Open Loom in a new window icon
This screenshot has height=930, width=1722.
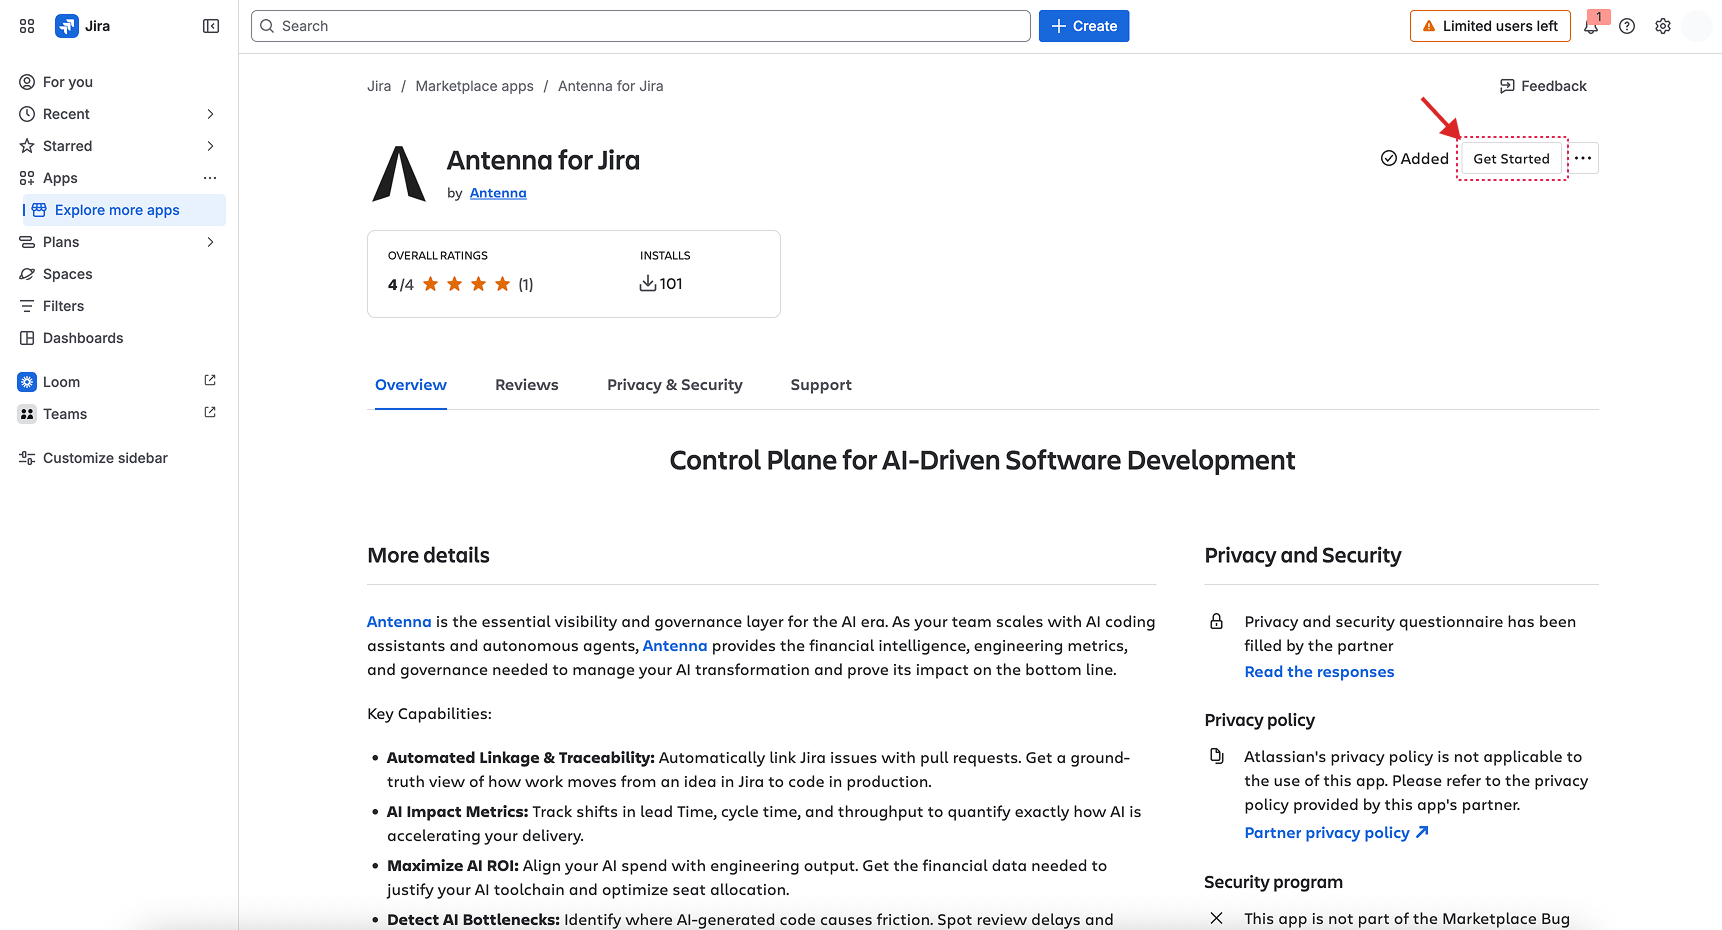coord(210,380)
